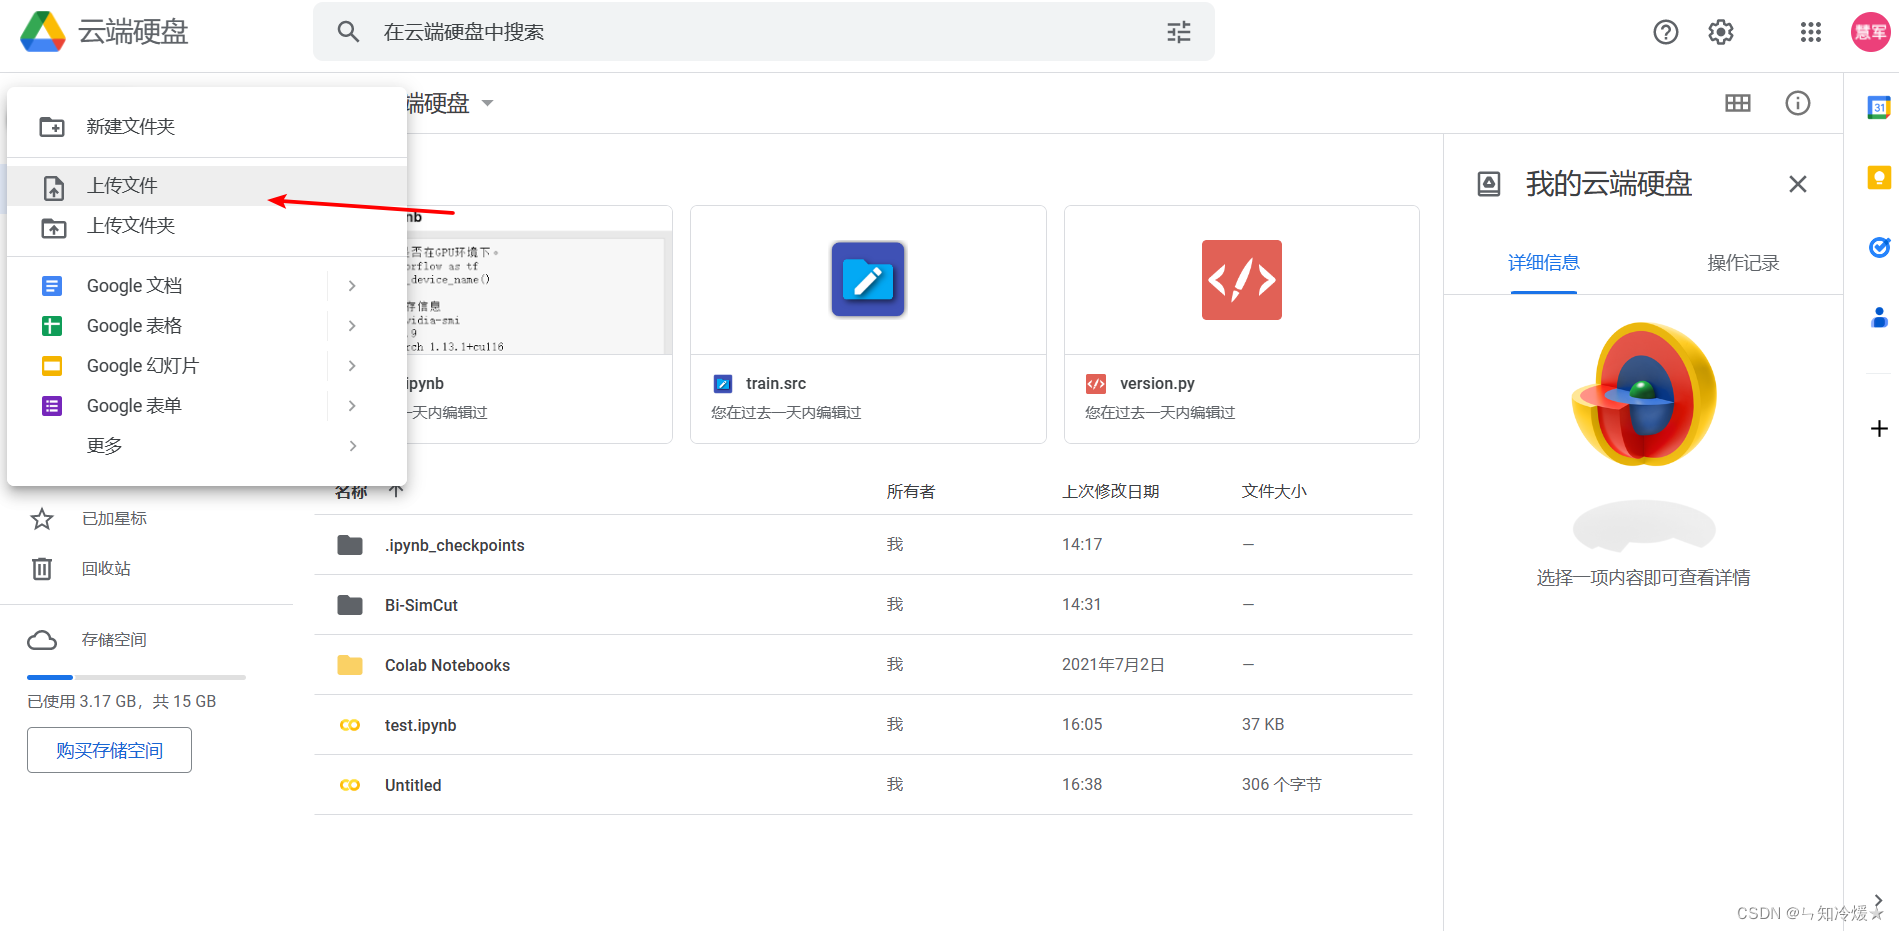Select 上传文件 menu entry
Viewport: 1899px width, 931px height.
[207, 186]
